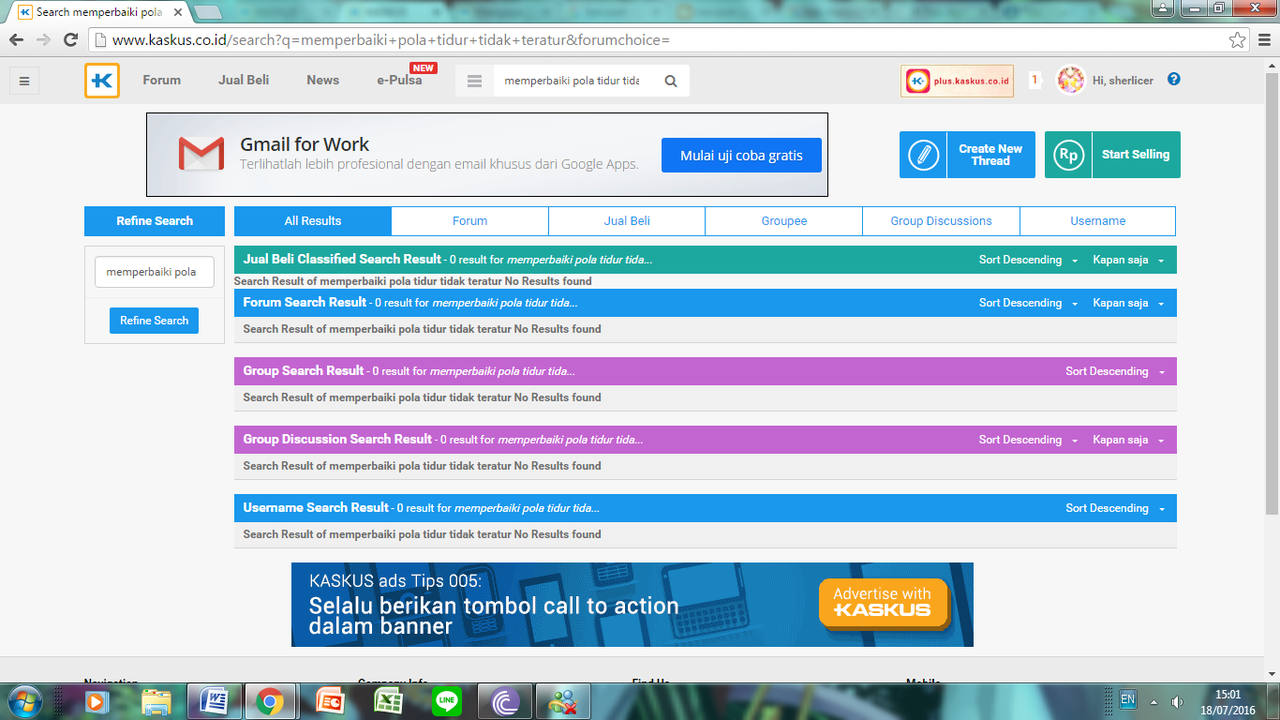
Task: Switch to Username results tab
Action: coord(1098,221)
